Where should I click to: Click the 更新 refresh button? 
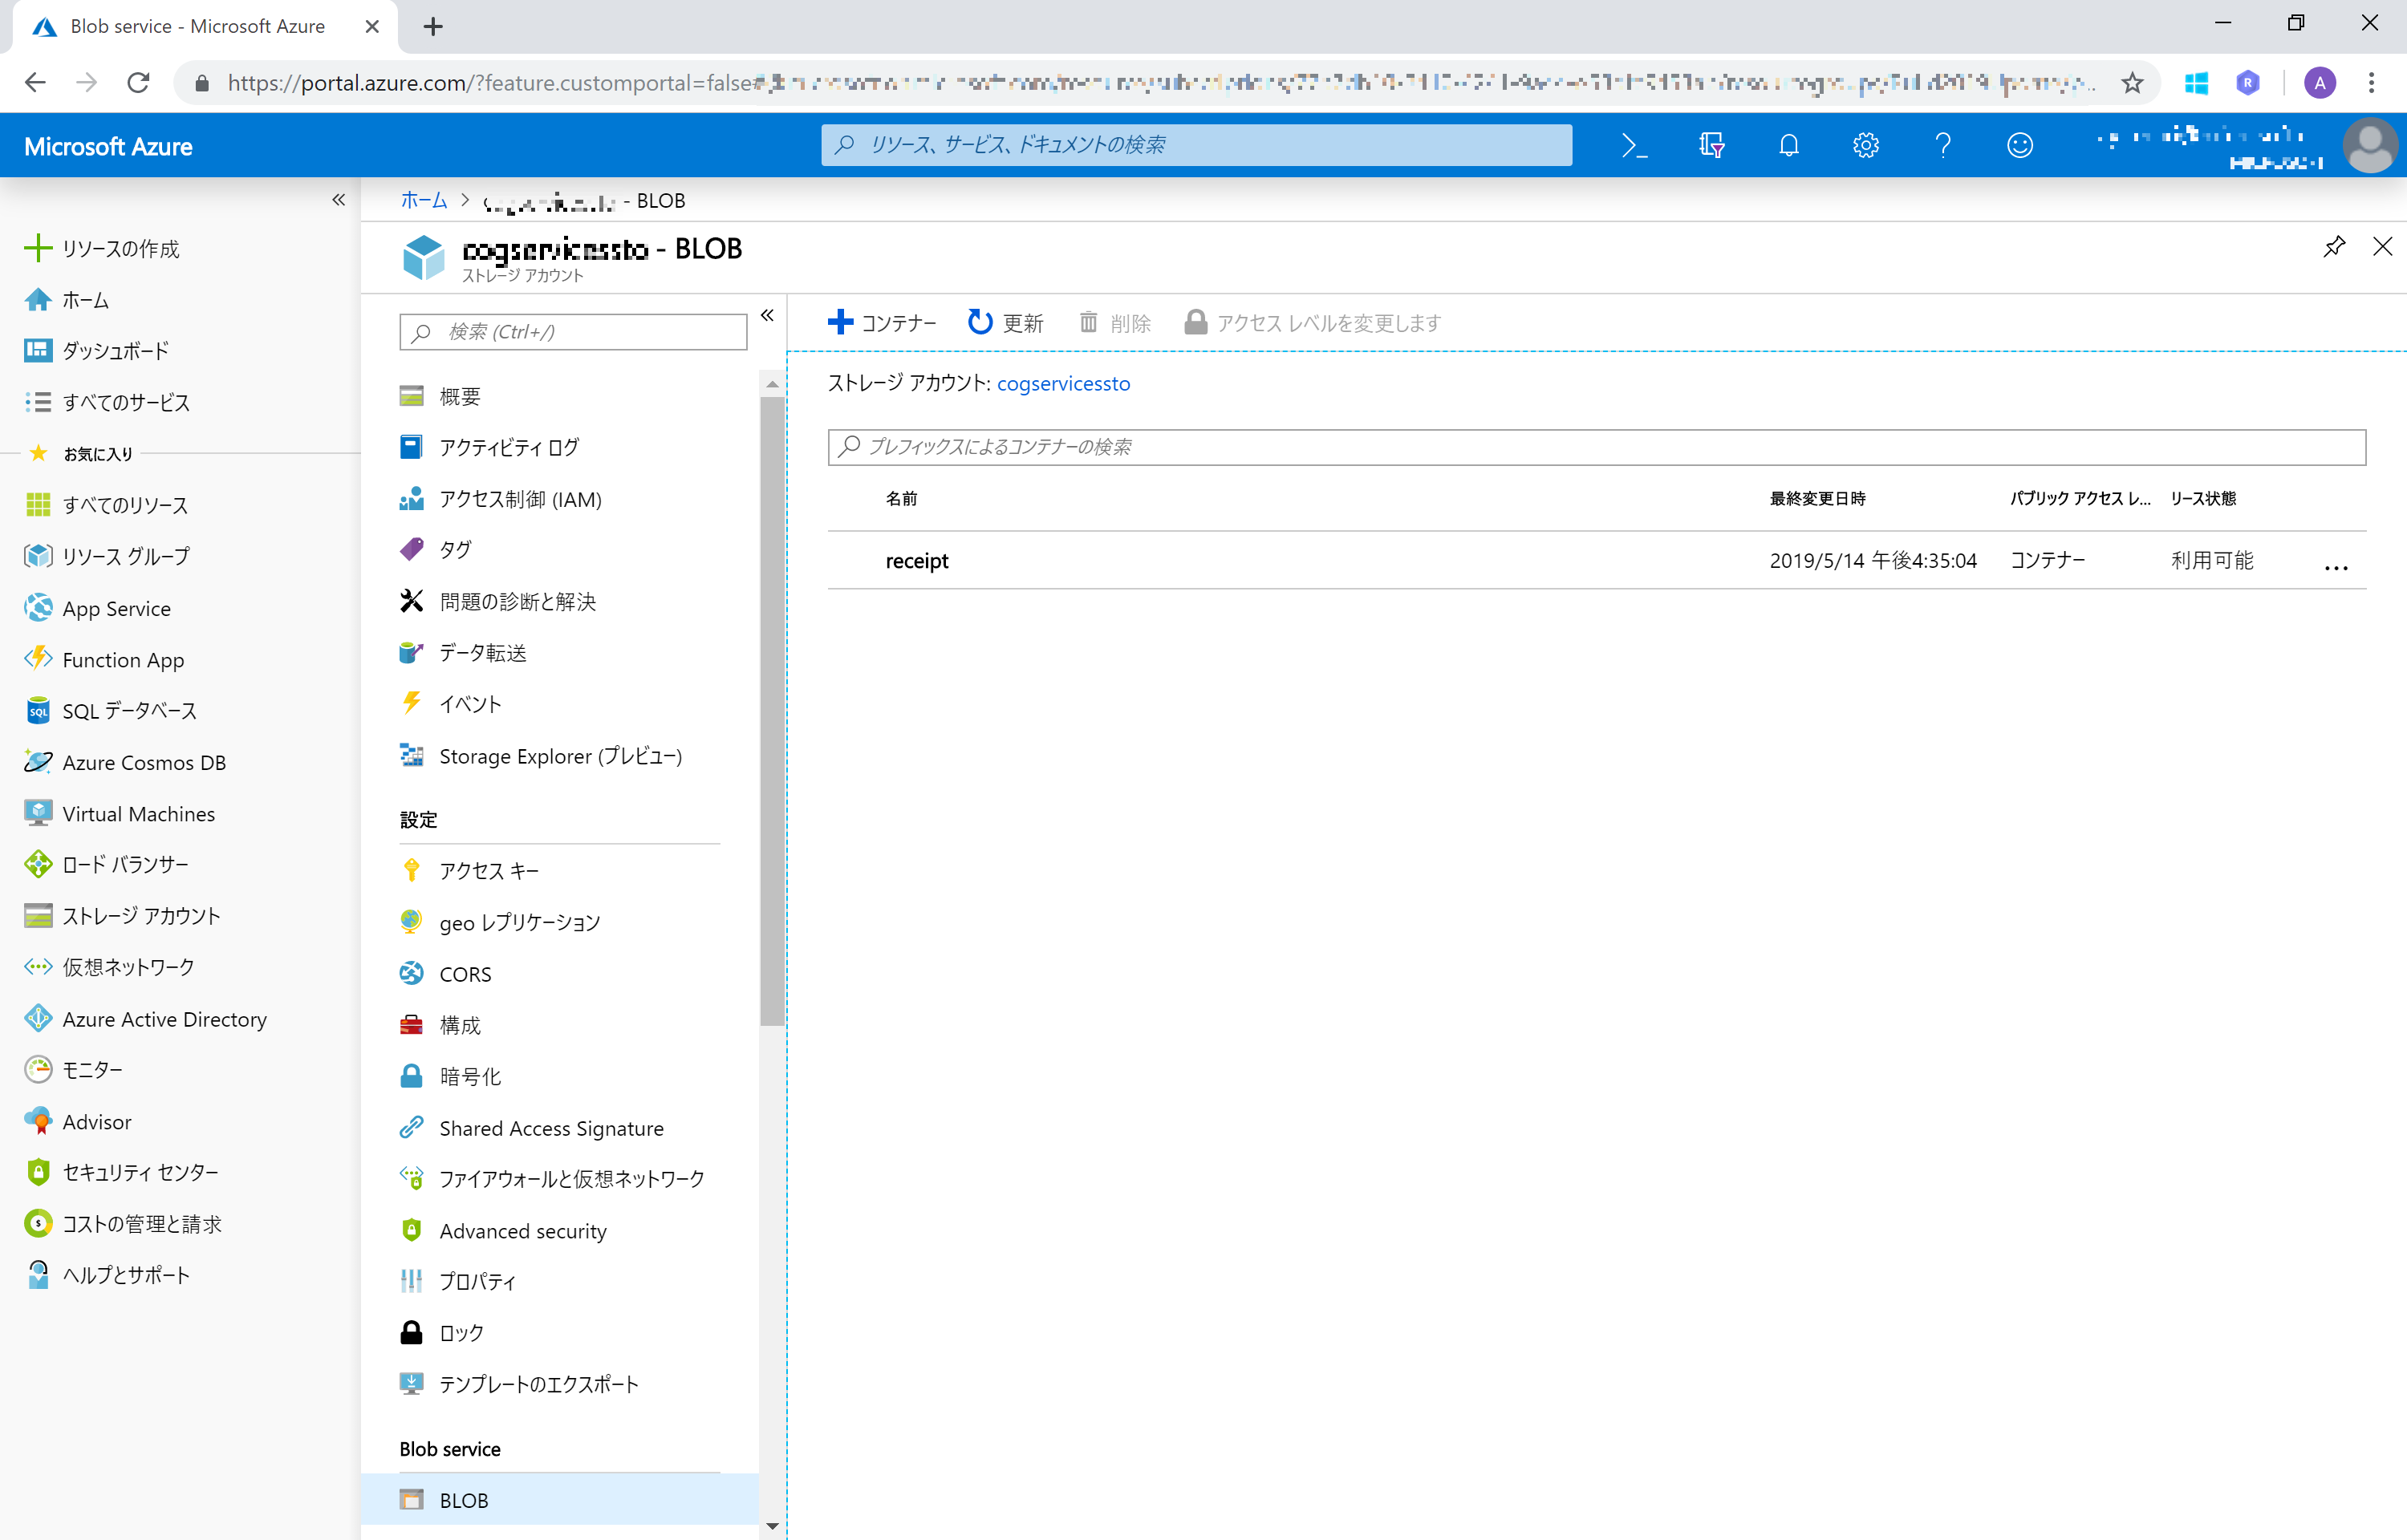click(1006, 323)
